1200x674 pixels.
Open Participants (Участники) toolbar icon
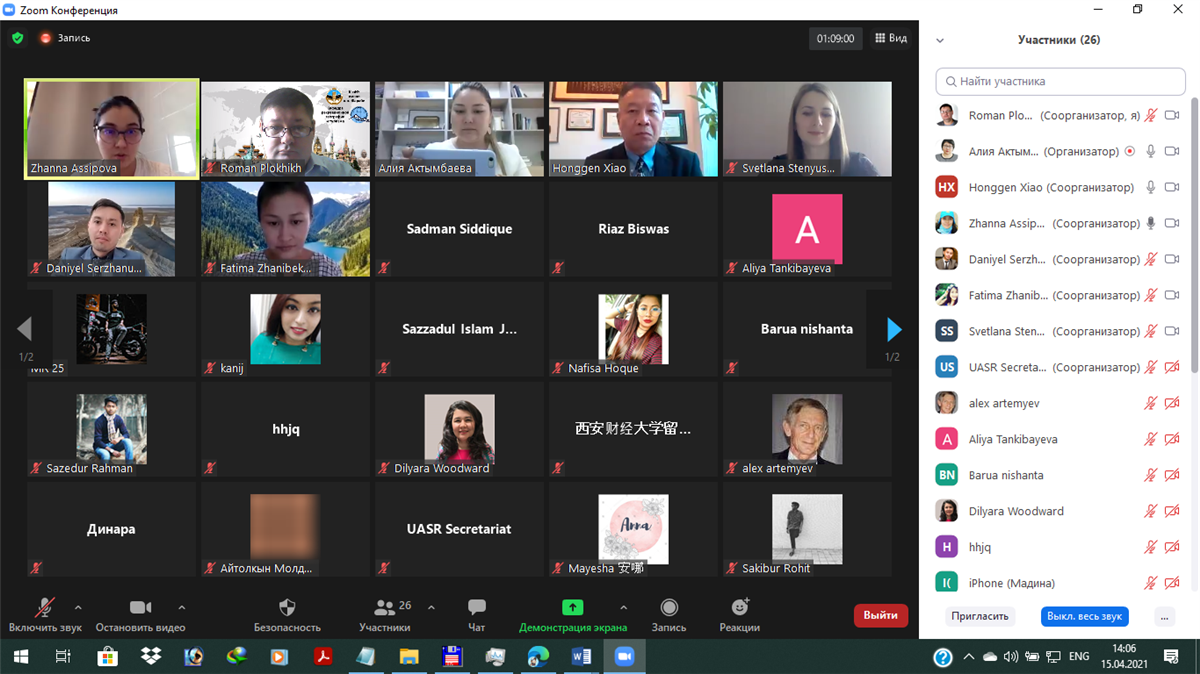(x=384, y=608)
